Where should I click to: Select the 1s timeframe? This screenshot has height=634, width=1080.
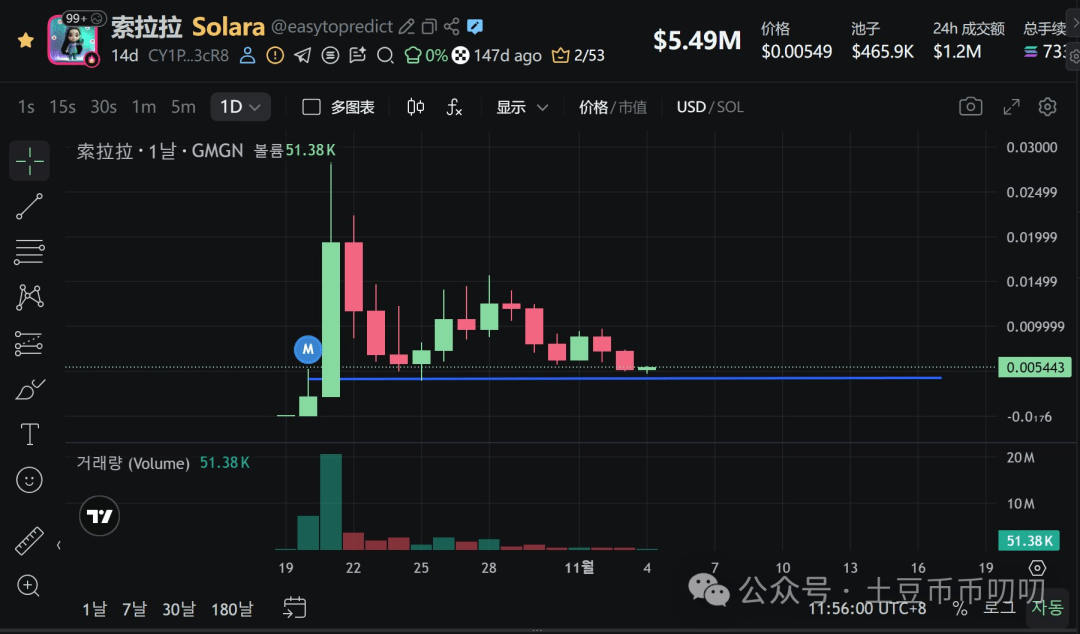[26, 107]
